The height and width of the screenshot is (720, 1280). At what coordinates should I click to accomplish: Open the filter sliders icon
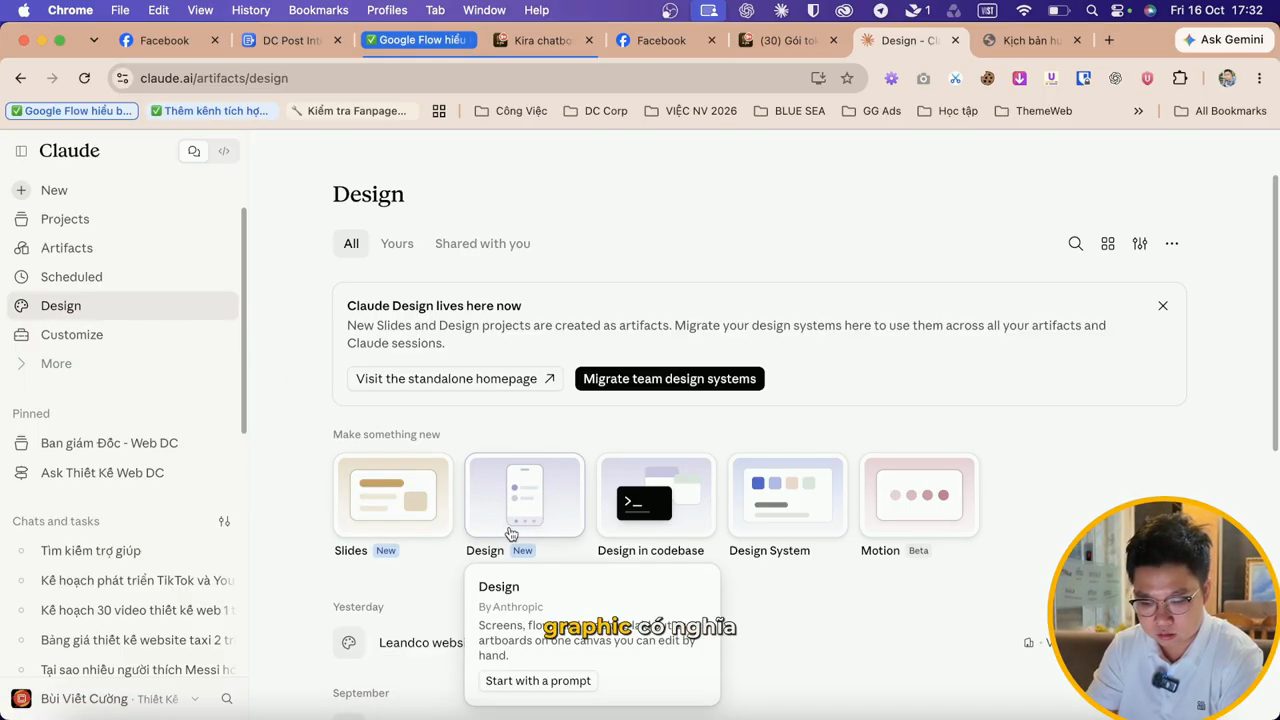tap(1140, 243)
